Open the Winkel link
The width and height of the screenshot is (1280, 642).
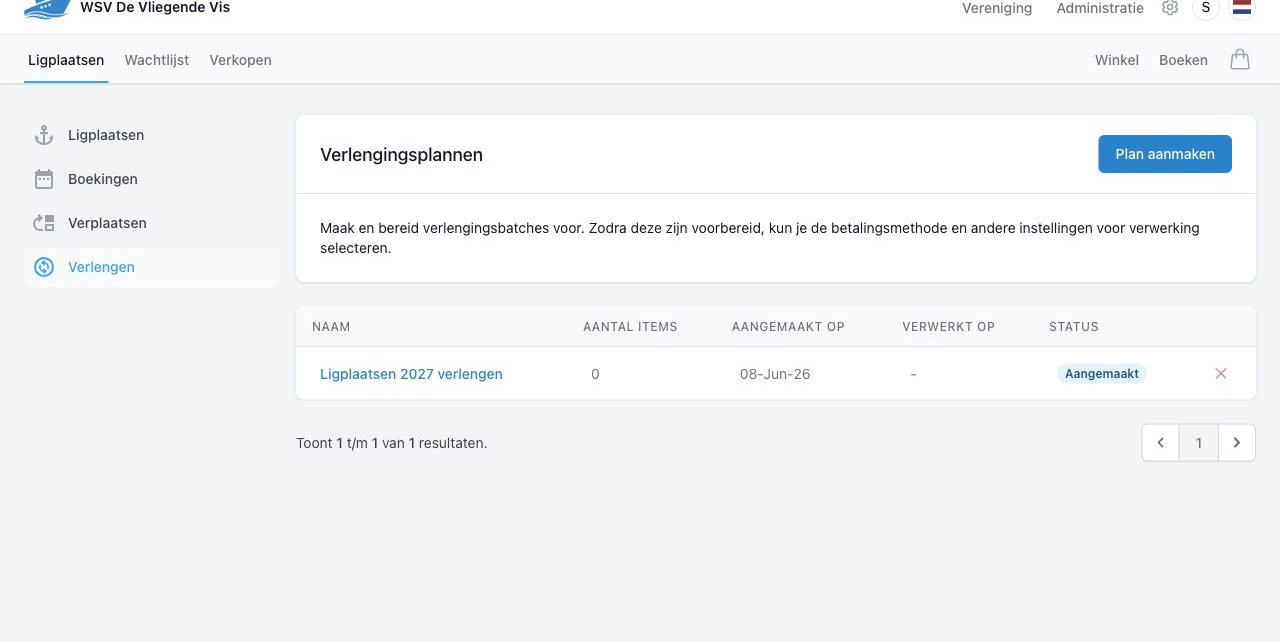[x=1117, y=60]
